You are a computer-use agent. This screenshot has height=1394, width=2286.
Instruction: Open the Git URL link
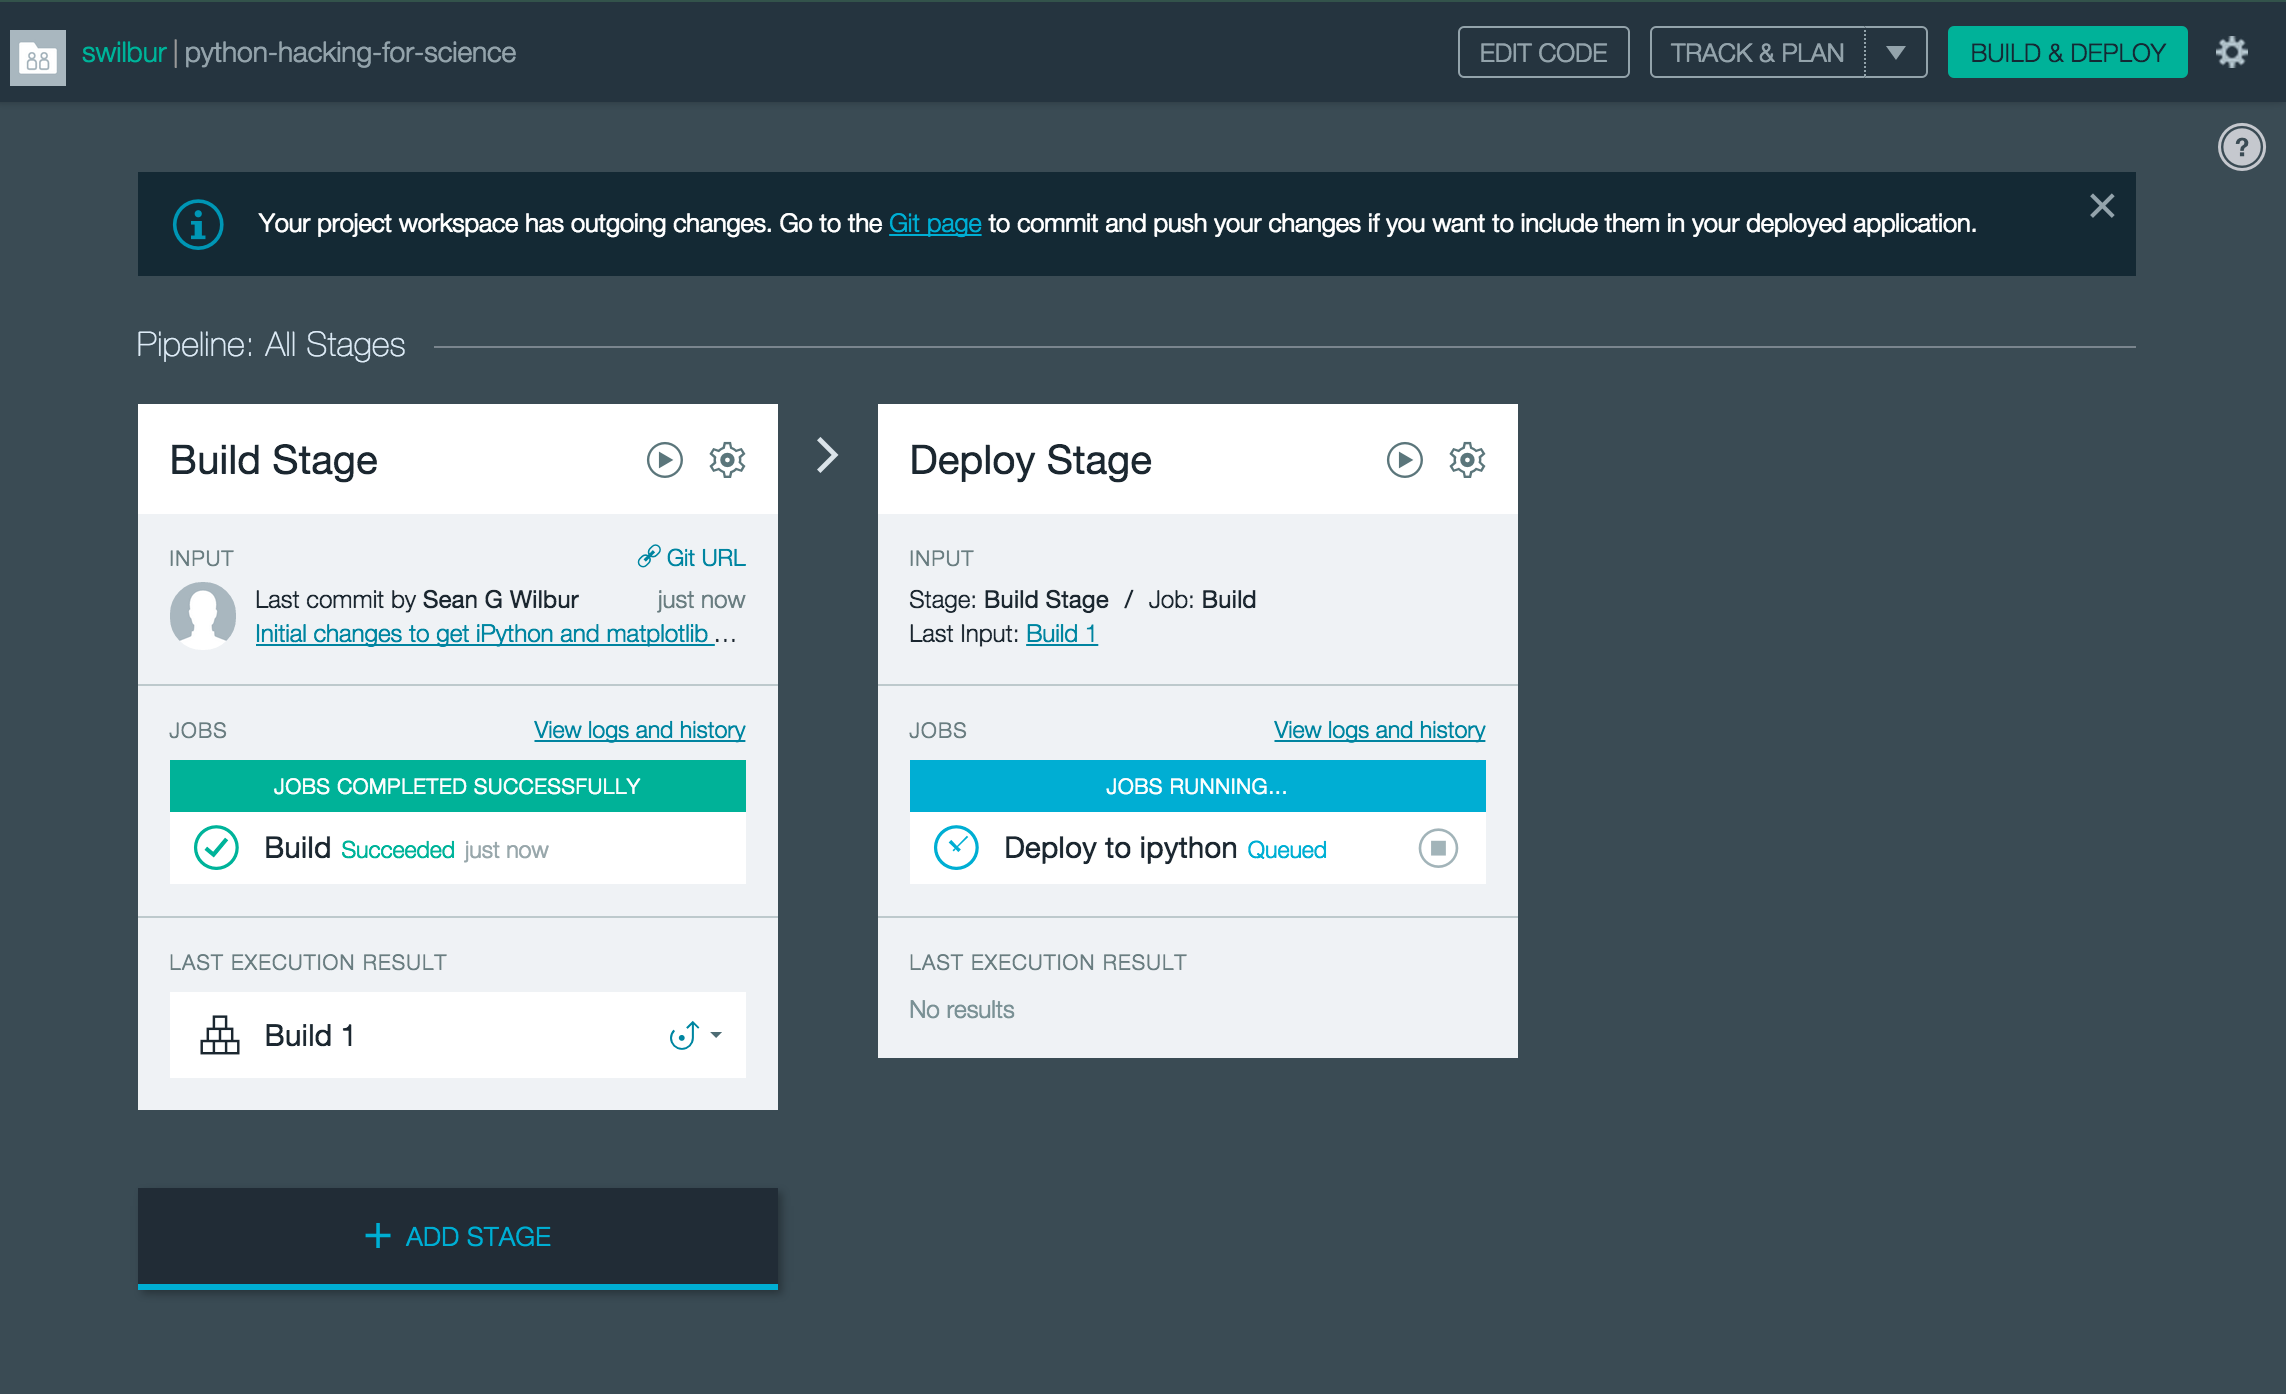(692, 557)
